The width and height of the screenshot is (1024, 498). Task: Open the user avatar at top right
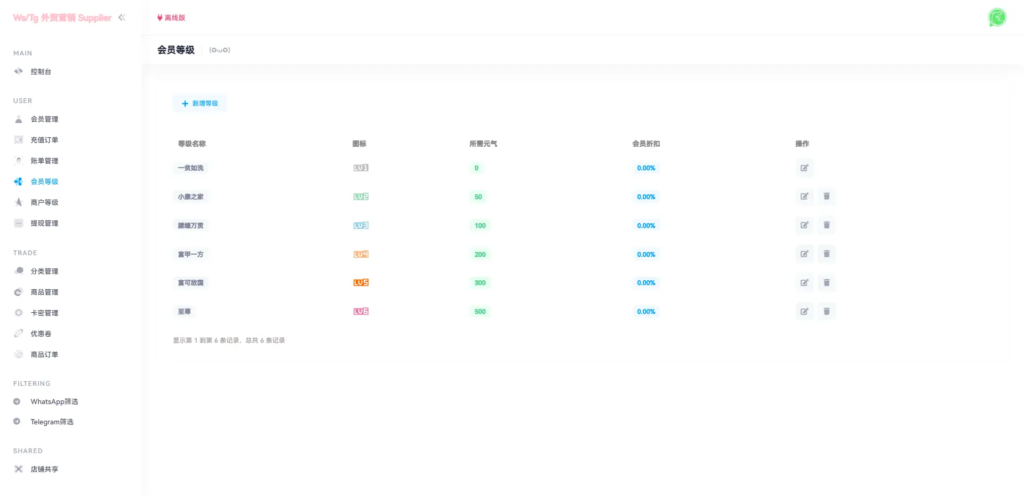click(996, 17)
